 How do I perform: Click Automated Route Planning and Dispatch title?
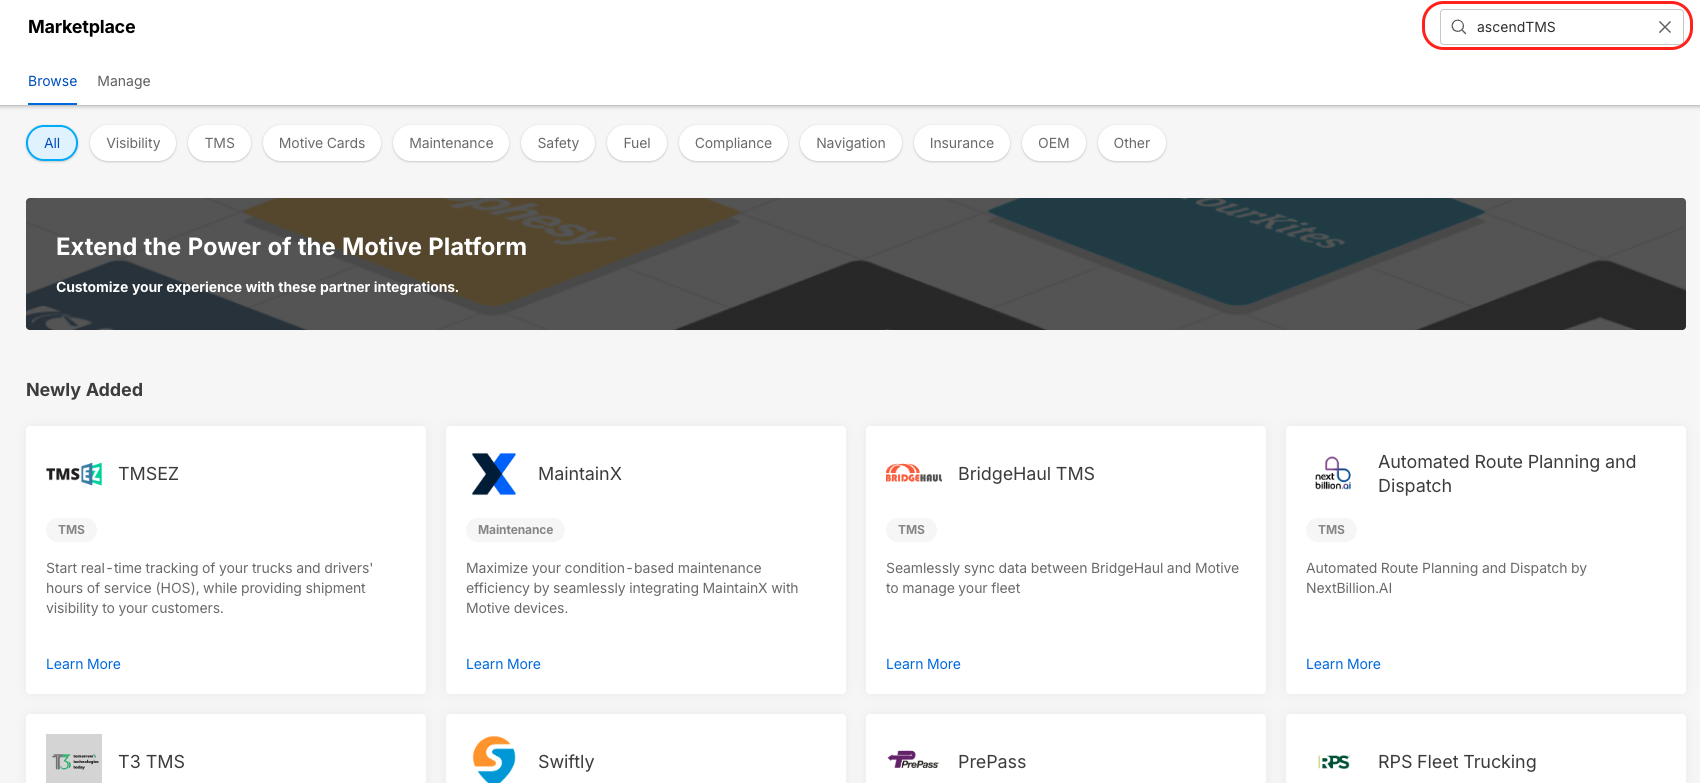[1507, 474]
